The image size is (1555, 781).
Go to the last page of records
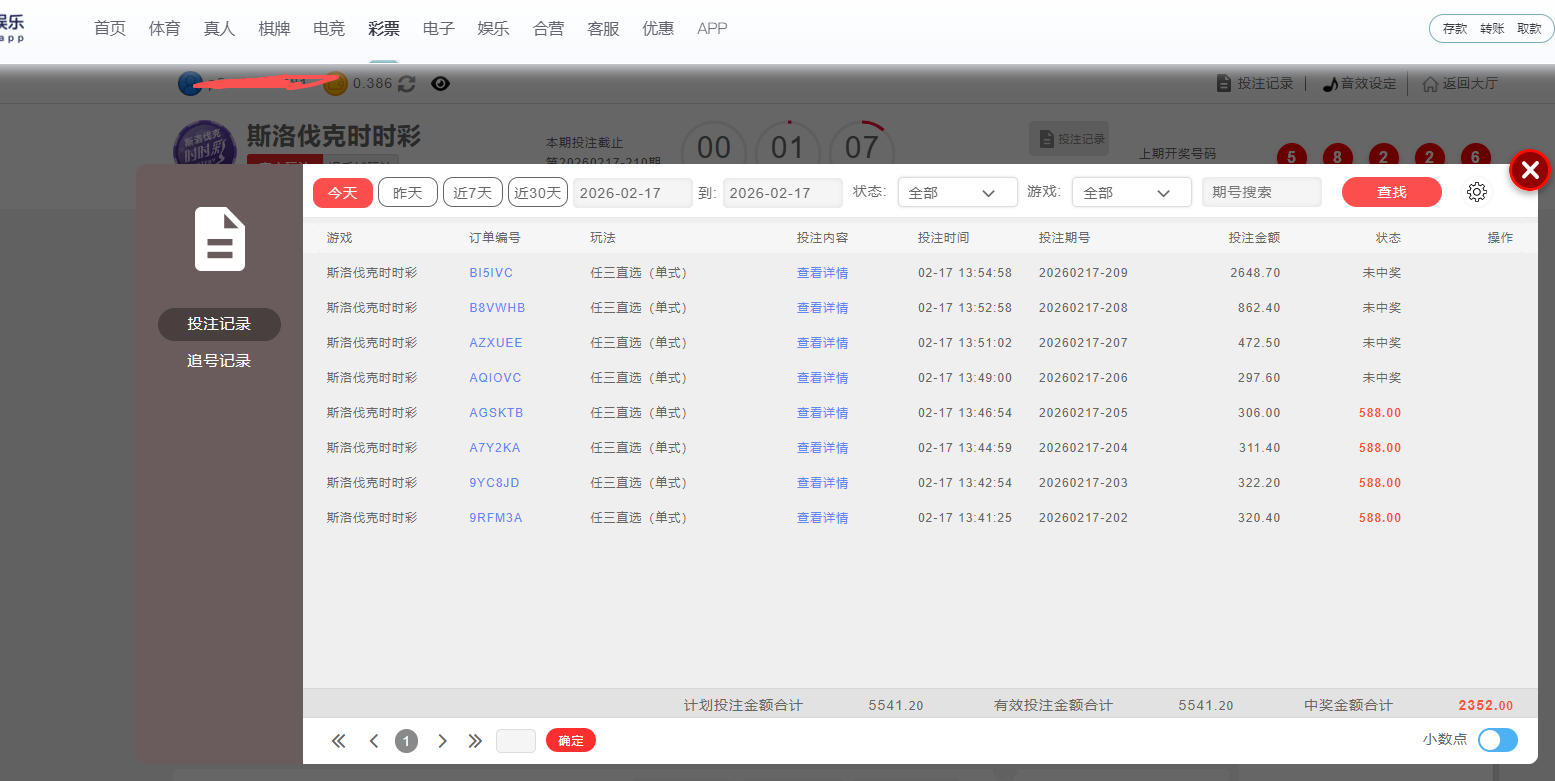pyautogui.click(x=475, y=741)
